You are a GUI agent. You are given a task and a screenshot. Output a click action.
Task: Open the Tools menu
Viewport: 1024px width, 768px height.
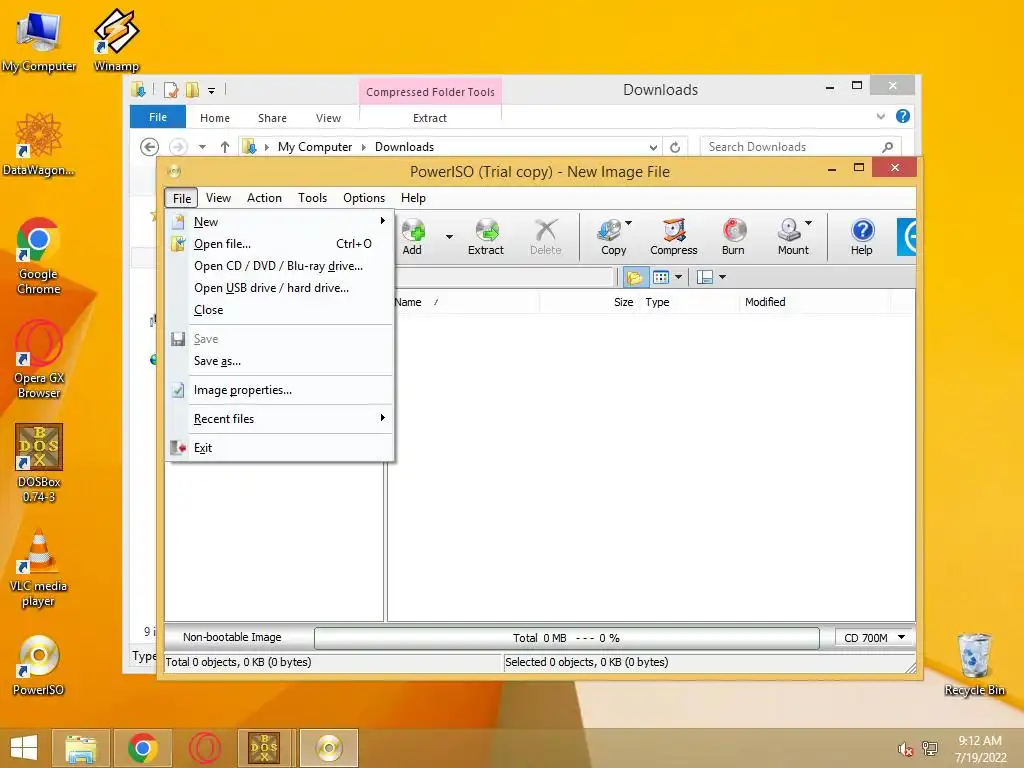click(x=312, y=198)
